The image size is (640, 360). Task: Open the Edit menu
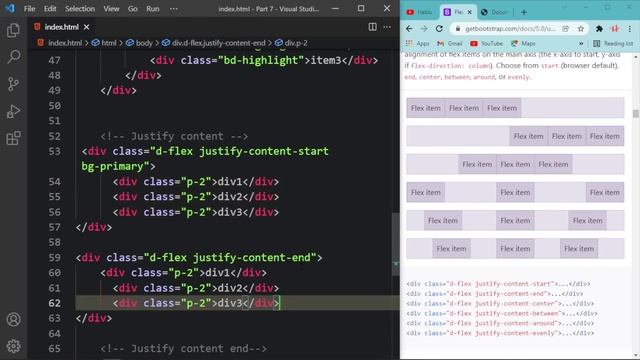(x=50, y=9)
